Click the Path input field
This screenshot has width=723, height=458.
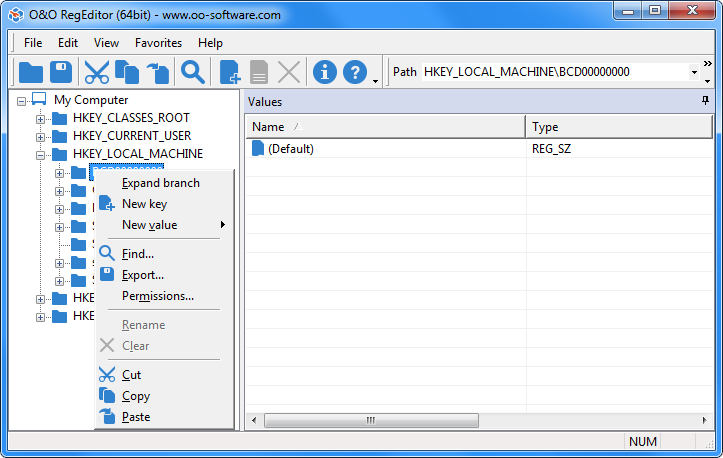pos(555,72)
